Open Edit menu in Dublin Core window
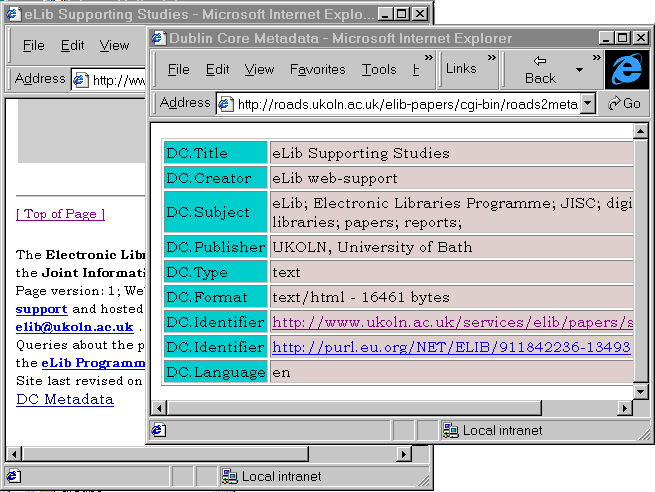655x492 pixels. tap(217, 69)
